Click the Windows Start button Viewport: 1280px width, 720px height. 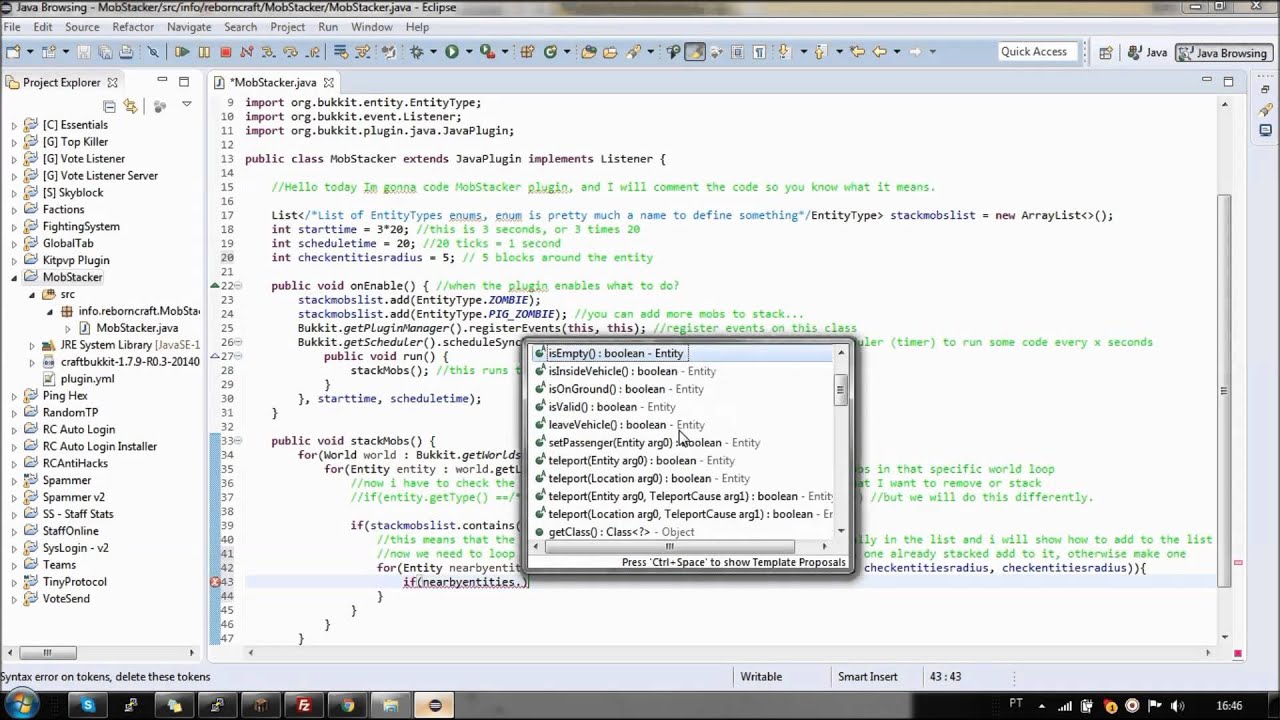click(22, 705)
